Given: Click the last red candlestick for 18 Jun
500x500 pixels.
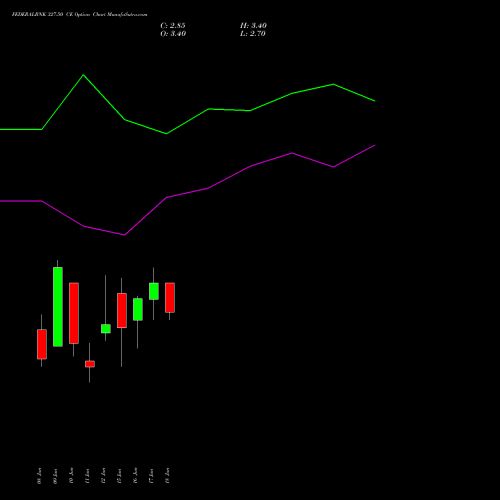Looking at the screenshot, I should tap(170, 297).
